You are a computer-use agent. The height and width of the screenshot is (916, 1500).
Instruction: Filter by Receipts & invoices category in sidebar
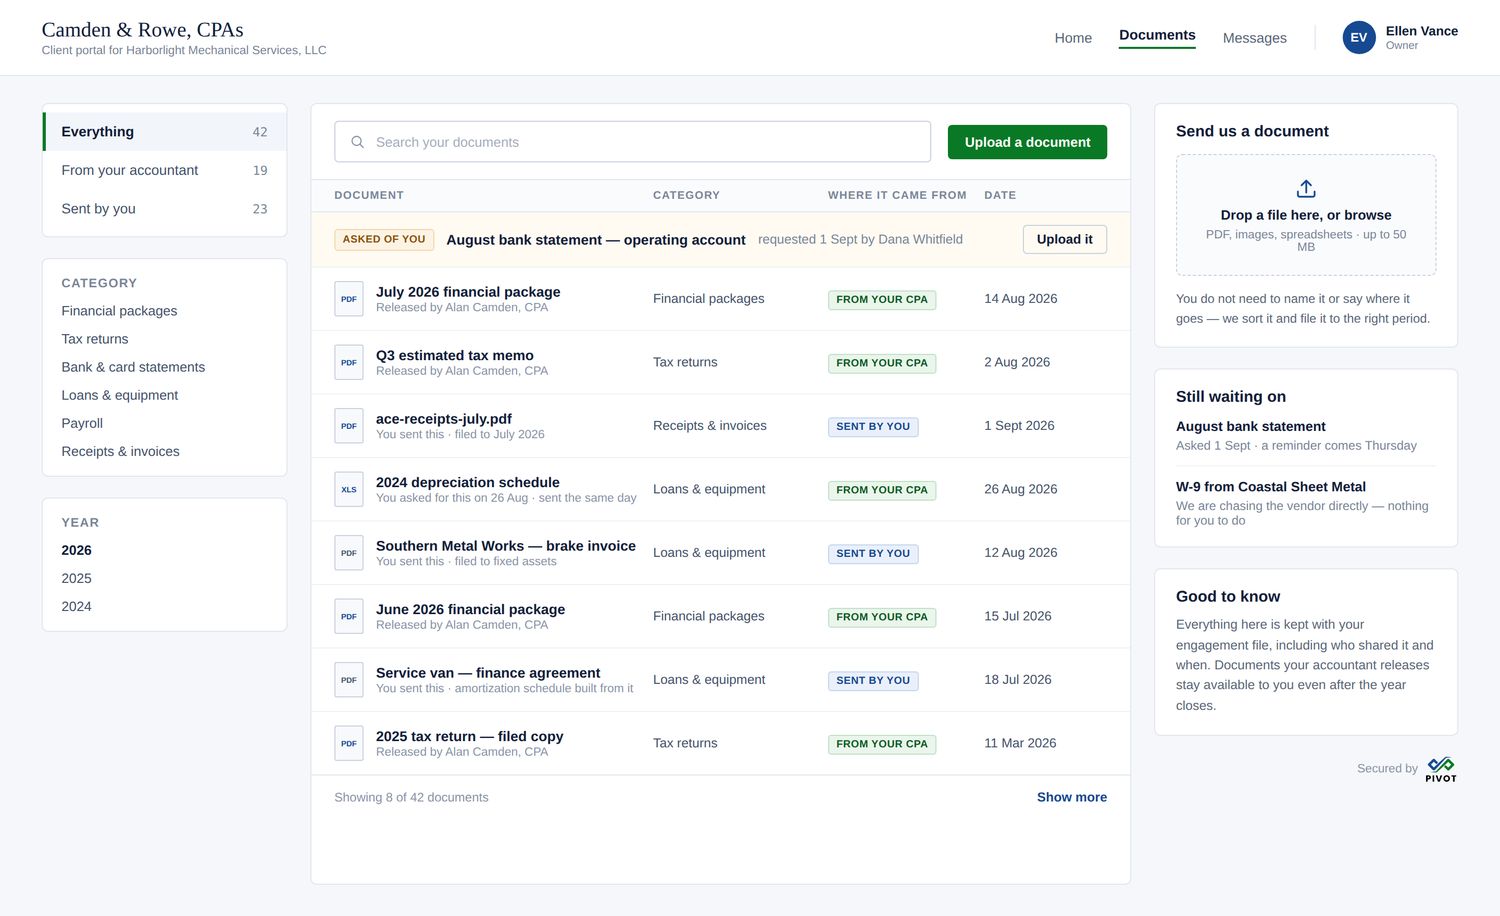(121, 451)
